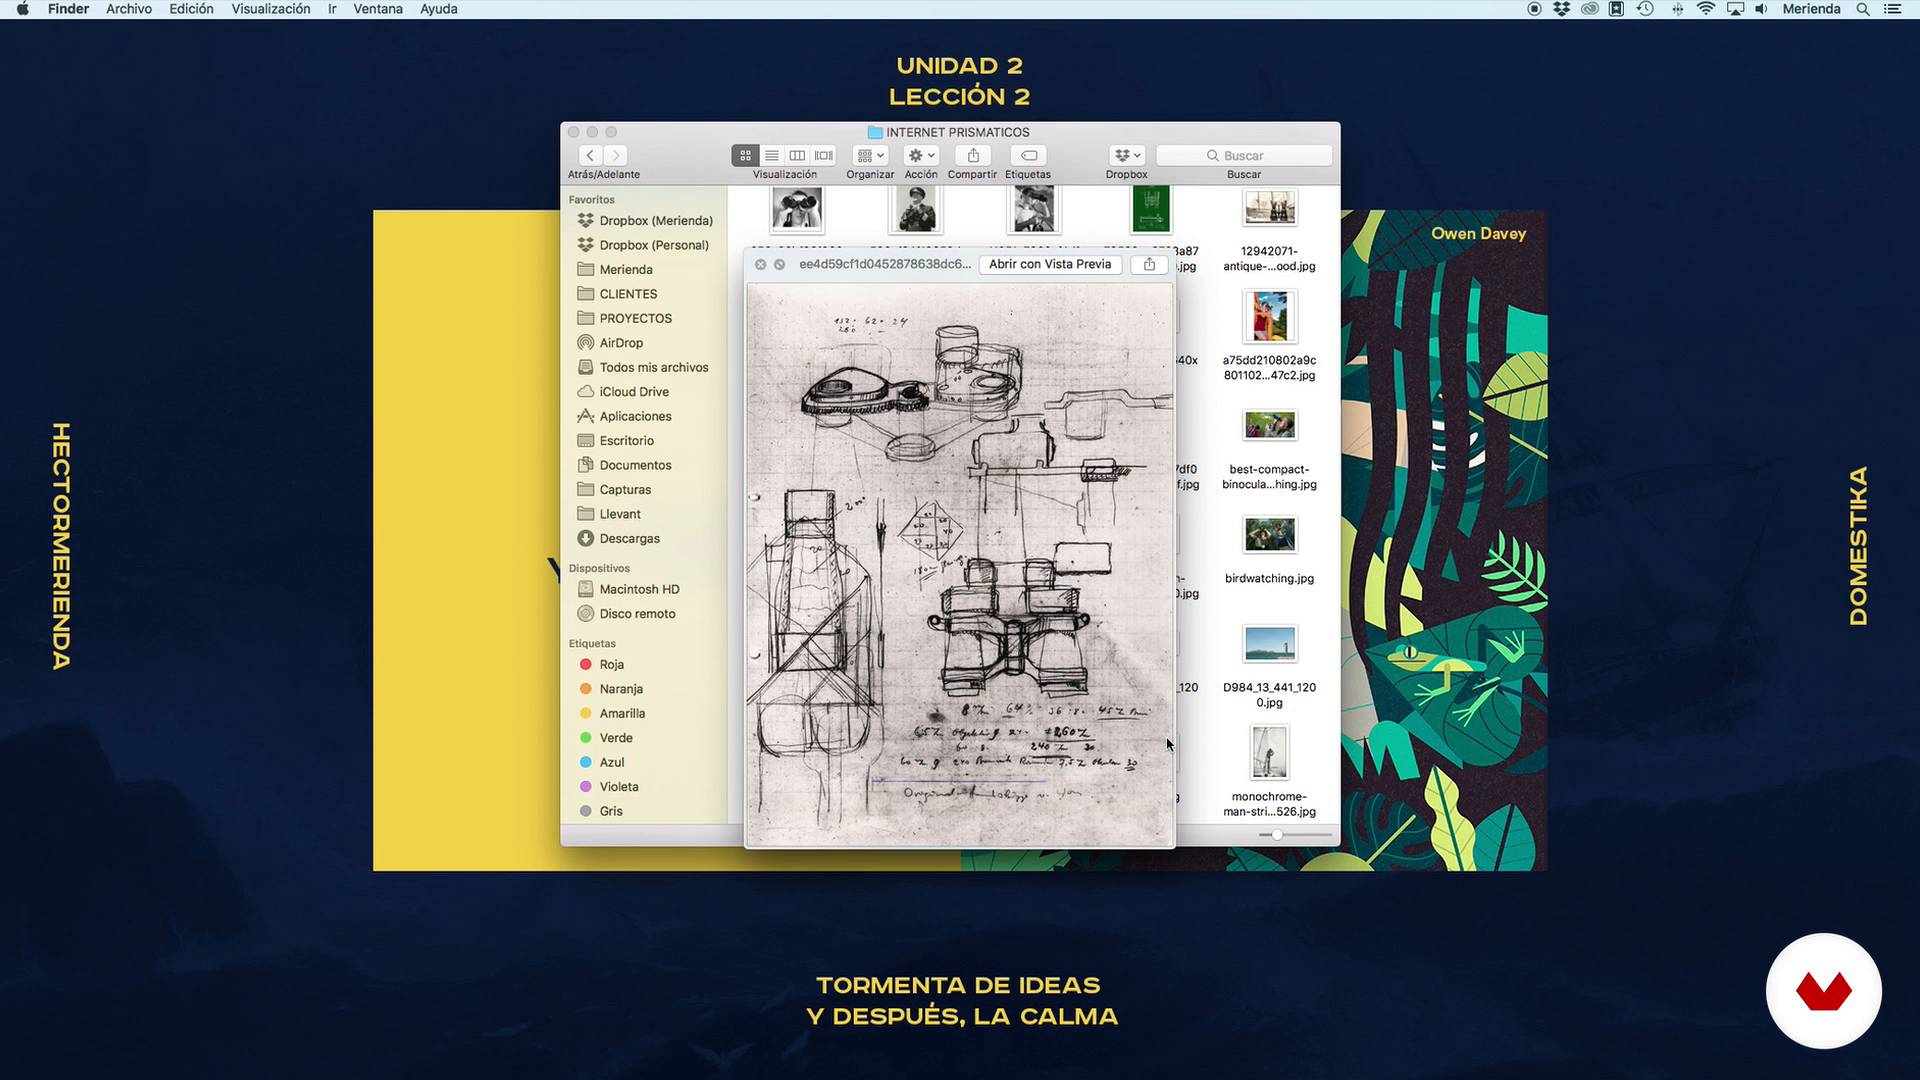
Task: Open the Ir menu
Action: (332, 9)
